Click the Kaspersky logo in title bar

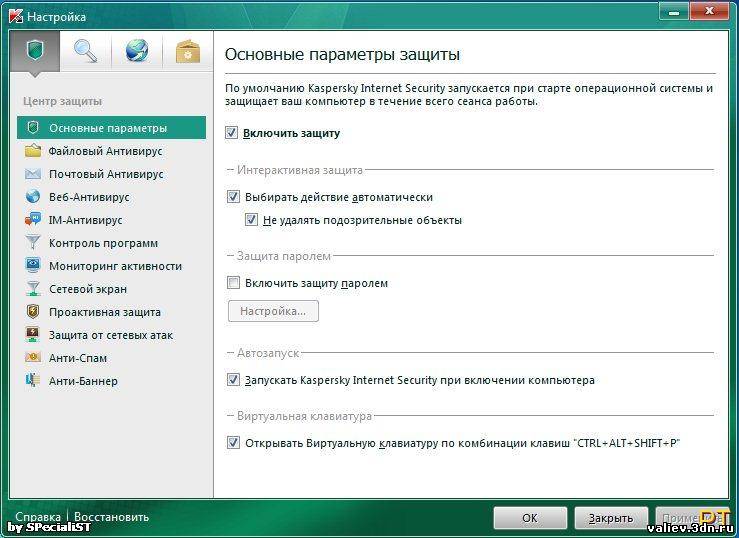pyautogui.click(x=16, y=16)
